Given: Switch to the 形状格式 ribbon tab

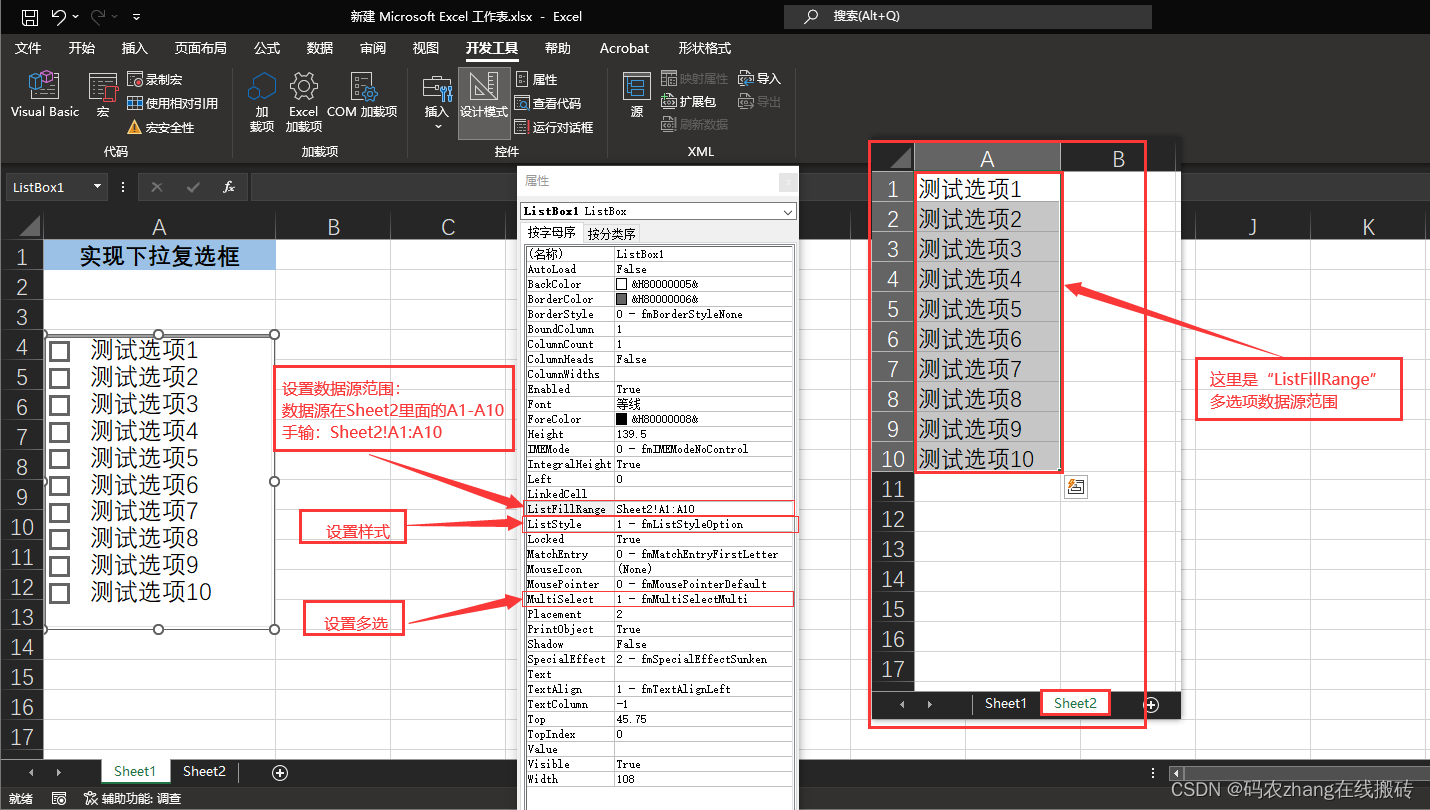Looking at the screenshot, I should (x=704, y=48).
